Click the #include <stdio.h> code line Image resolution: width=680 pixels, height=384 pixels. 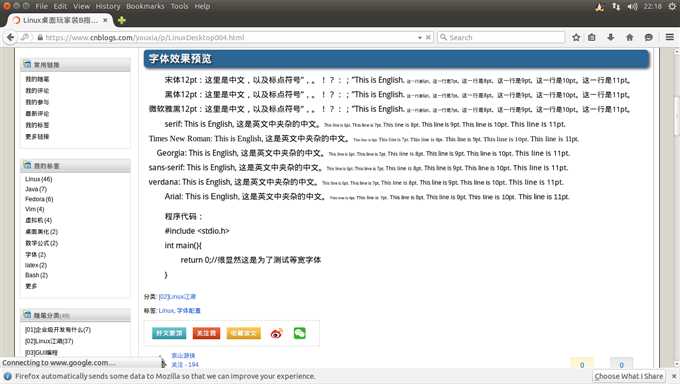tap(197, 231)
